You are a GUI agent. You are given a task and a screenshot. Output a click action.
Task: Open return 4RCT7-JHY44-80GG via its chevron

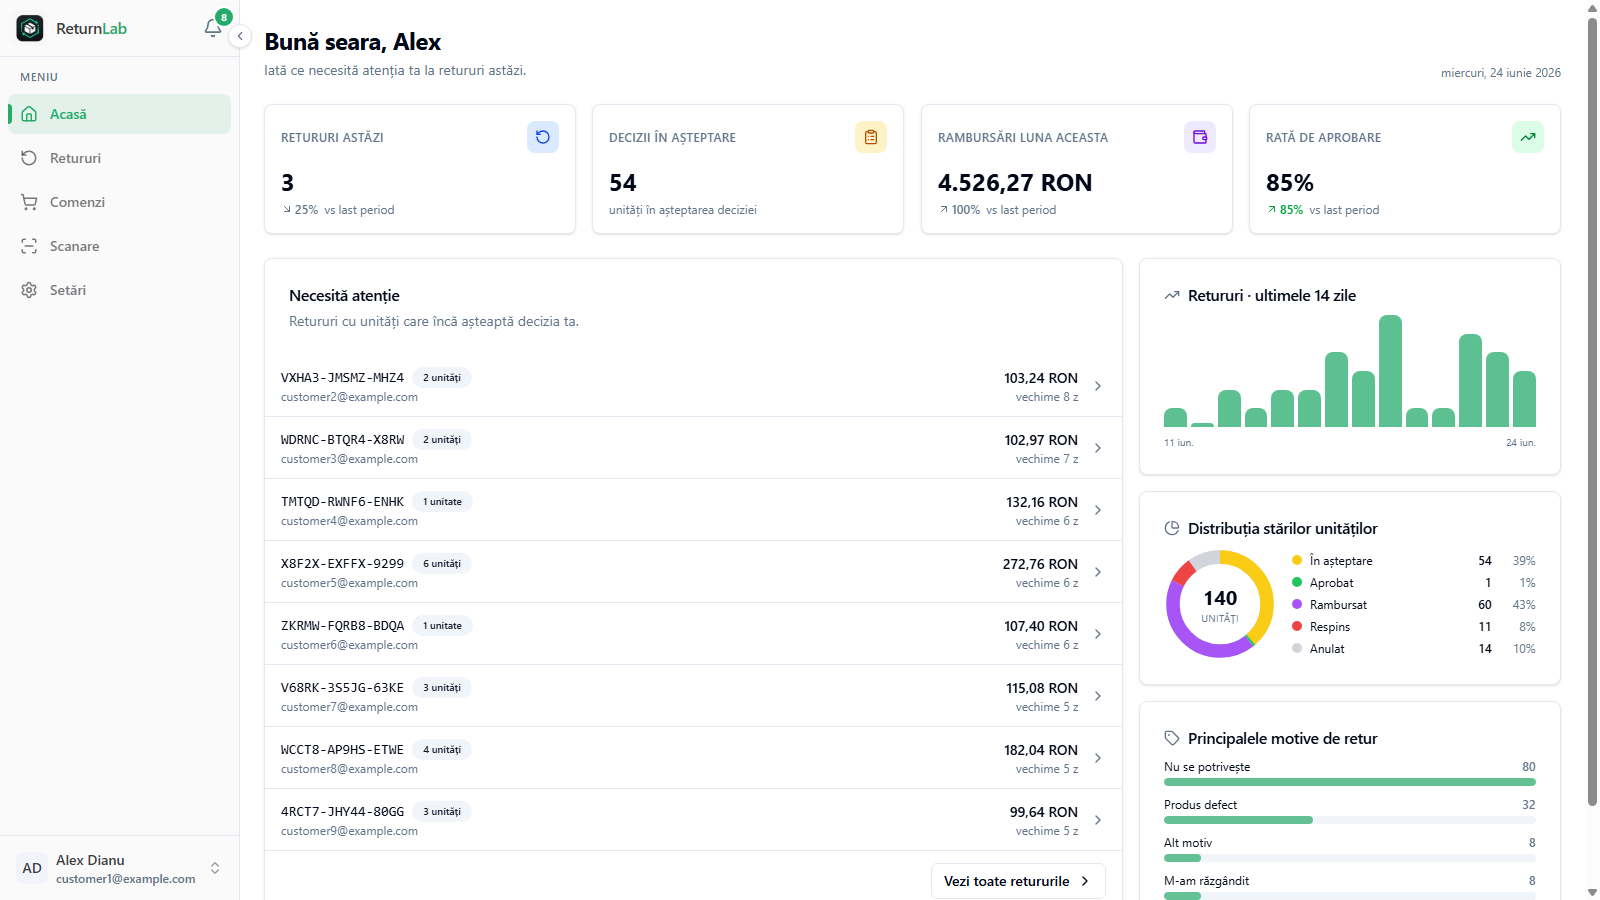pos(1098,820)
